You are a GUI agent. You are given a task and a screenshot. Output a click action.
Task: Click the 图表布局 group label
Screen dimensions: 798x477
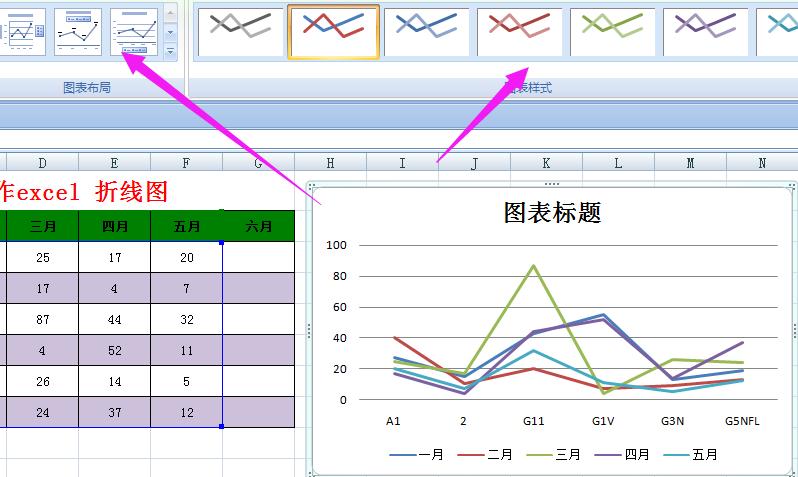(x=87, y=88)
